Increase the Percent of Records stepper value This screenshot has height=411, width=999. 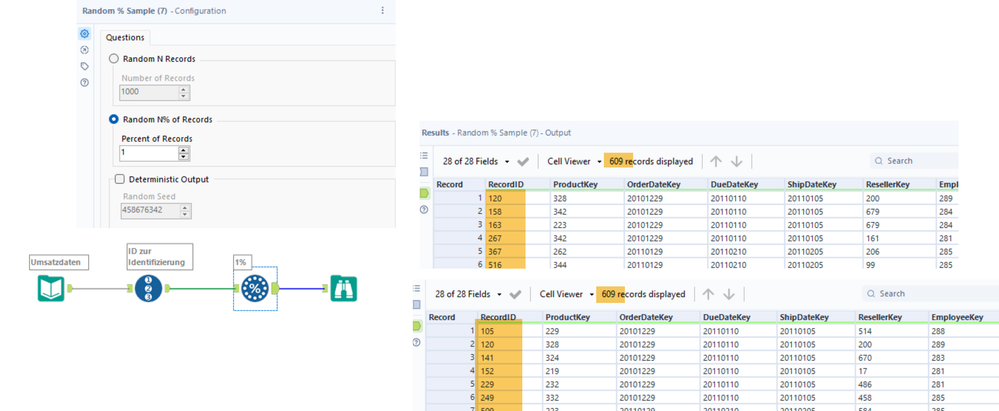pos(183,150)
